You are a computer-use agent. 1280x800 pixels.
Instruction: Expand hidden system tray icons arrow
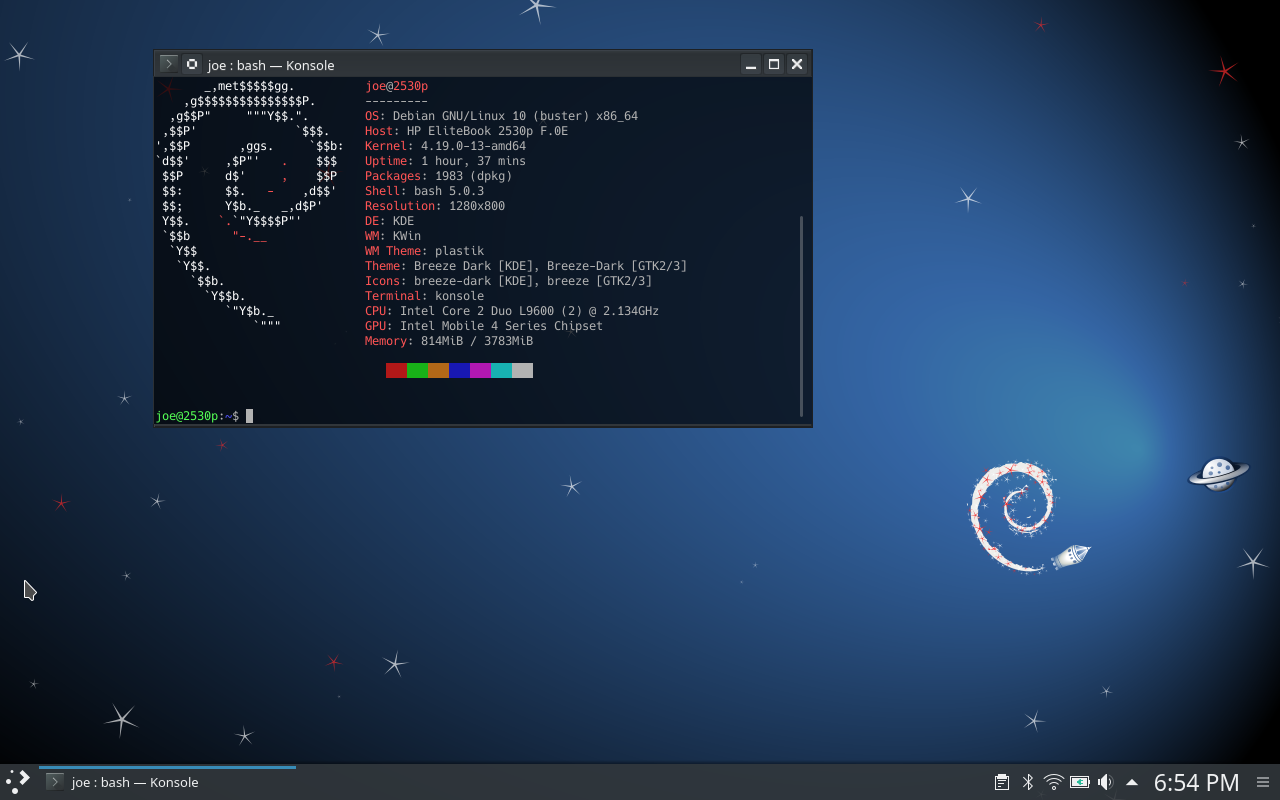tap(1132, 782)
